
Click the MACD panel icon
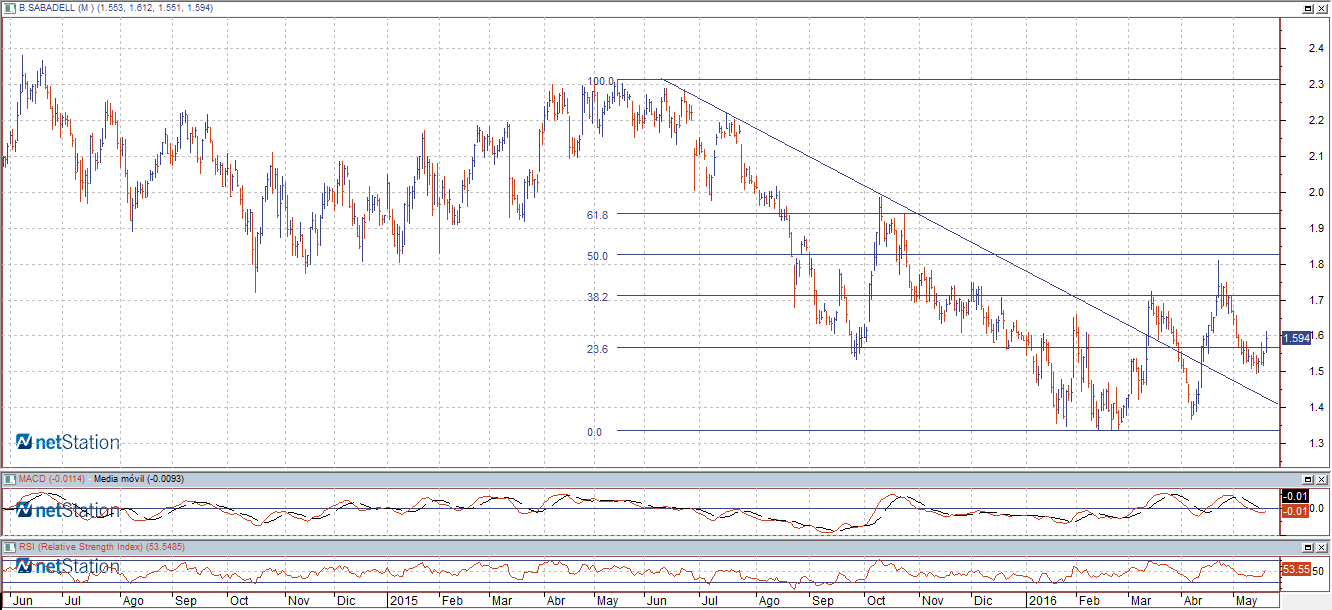[x=10, y=479]
